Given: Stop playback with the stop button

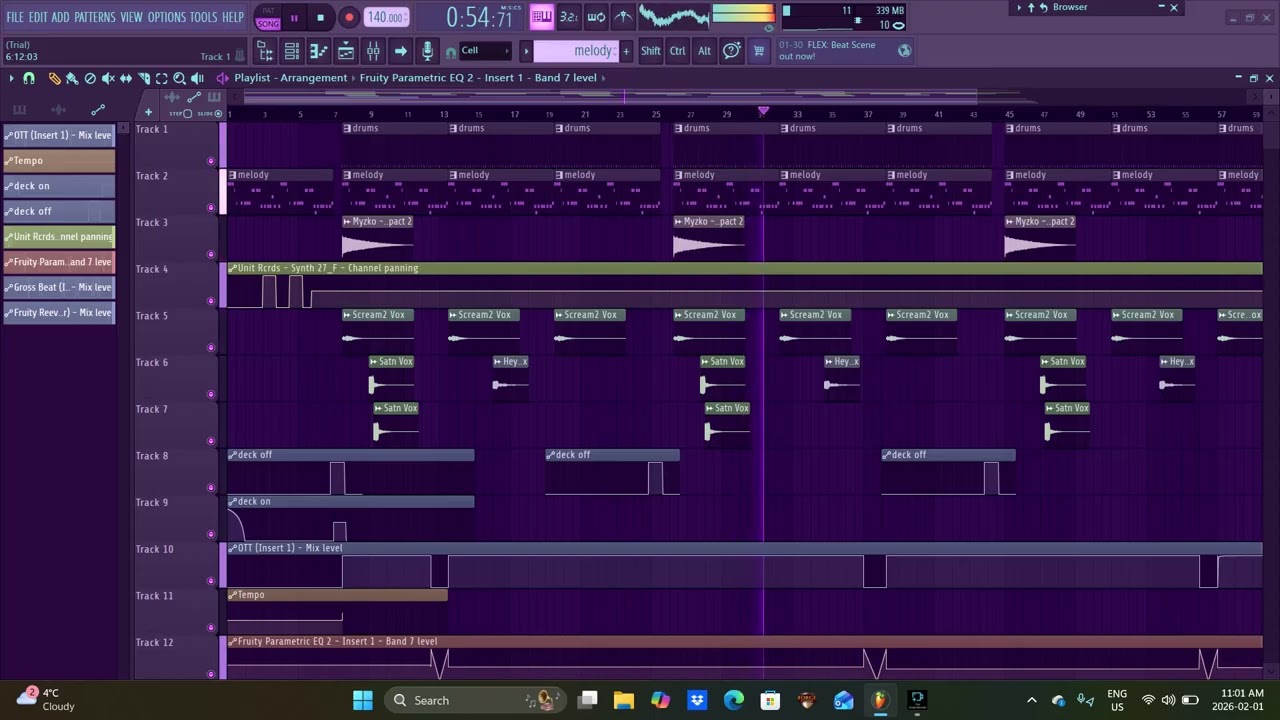Looking at the screenshot, I should 320,17.
